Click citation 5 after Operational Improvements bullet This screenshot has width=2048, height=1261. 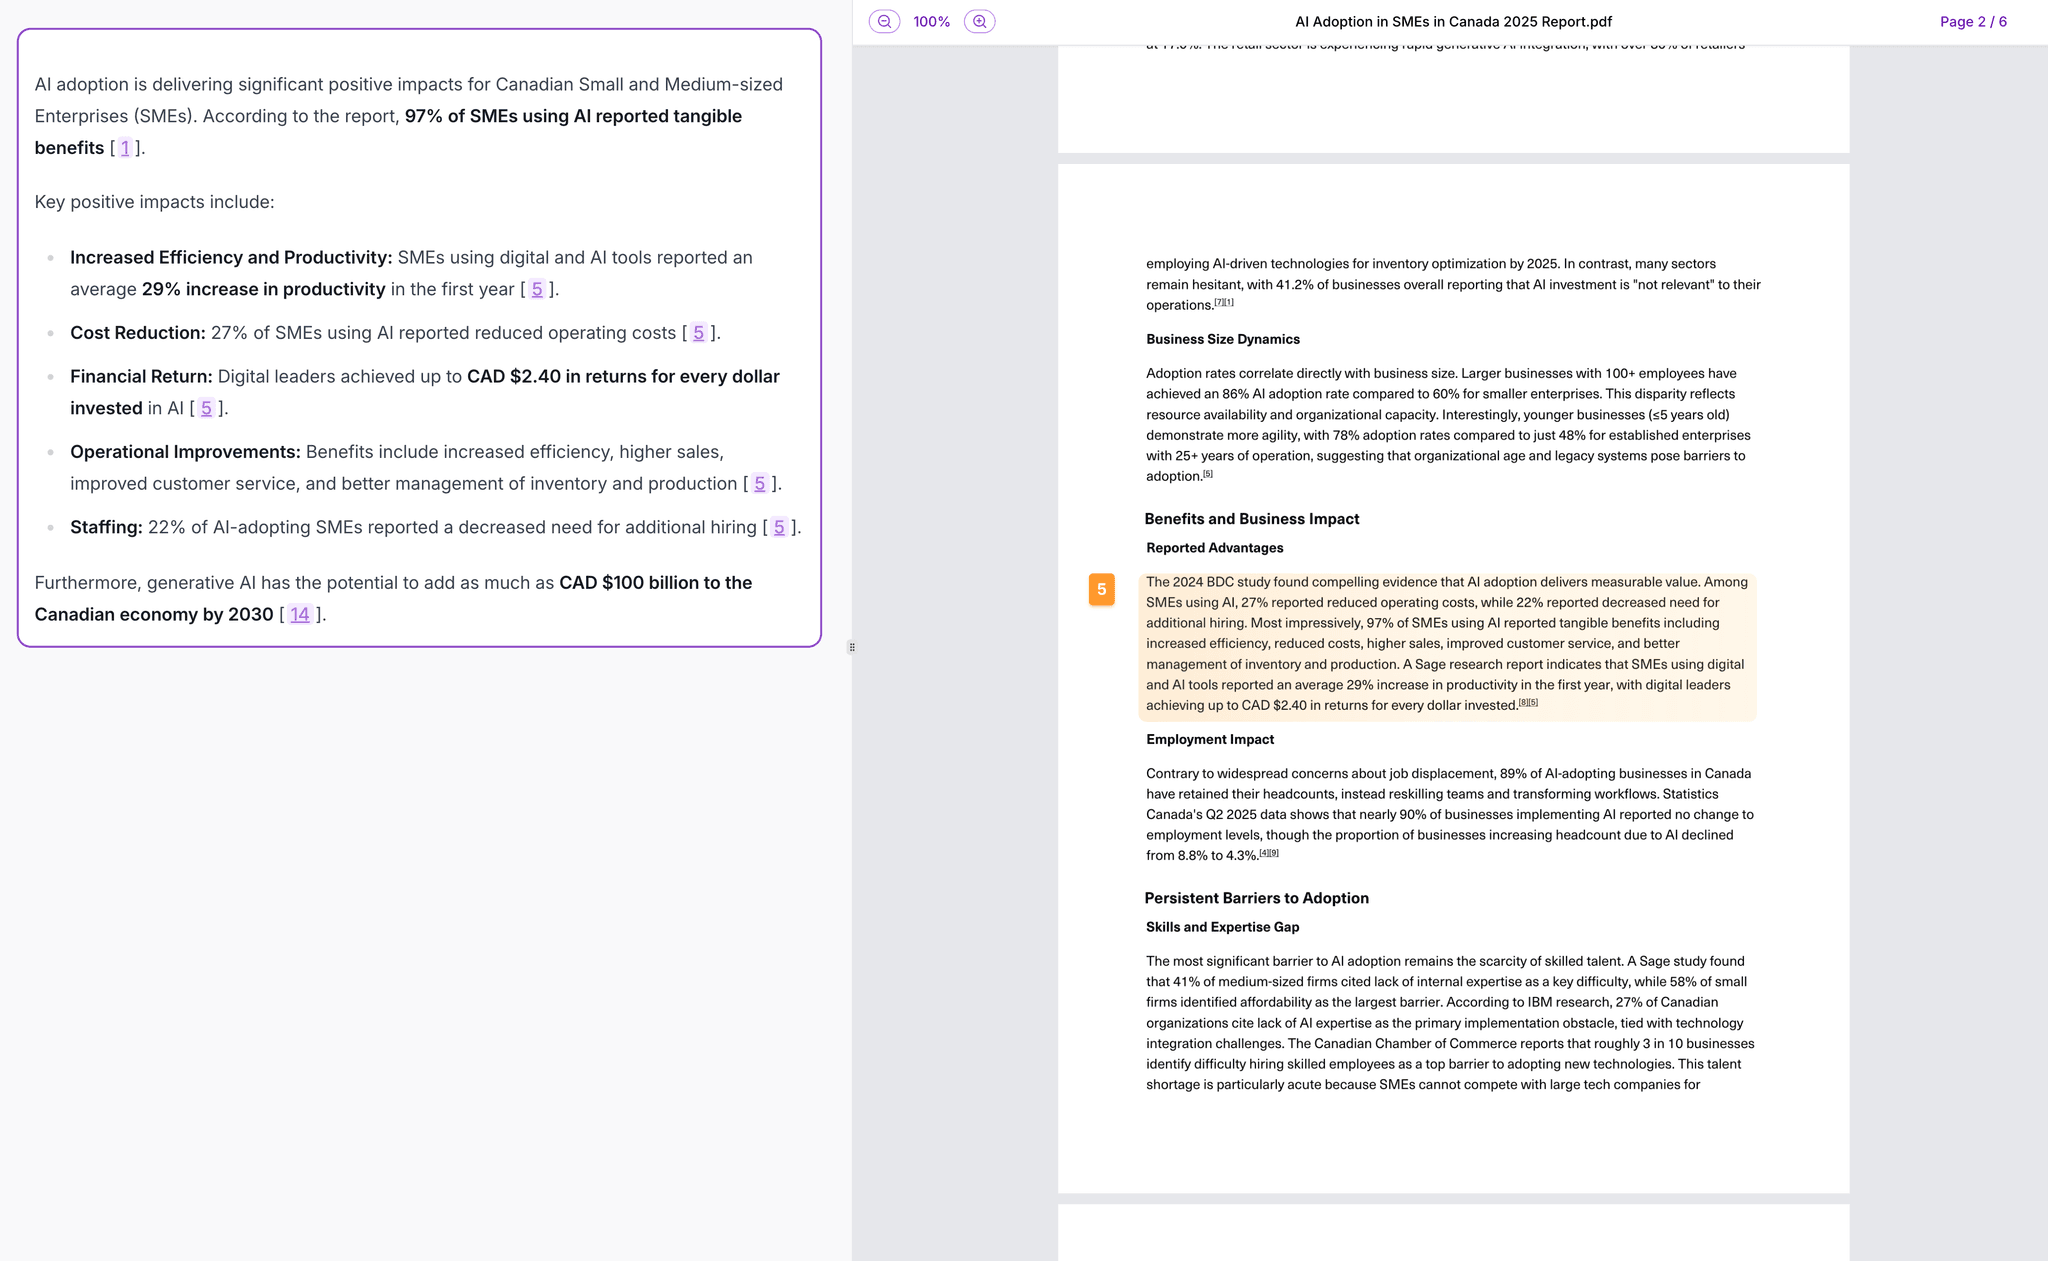(760, 483)
